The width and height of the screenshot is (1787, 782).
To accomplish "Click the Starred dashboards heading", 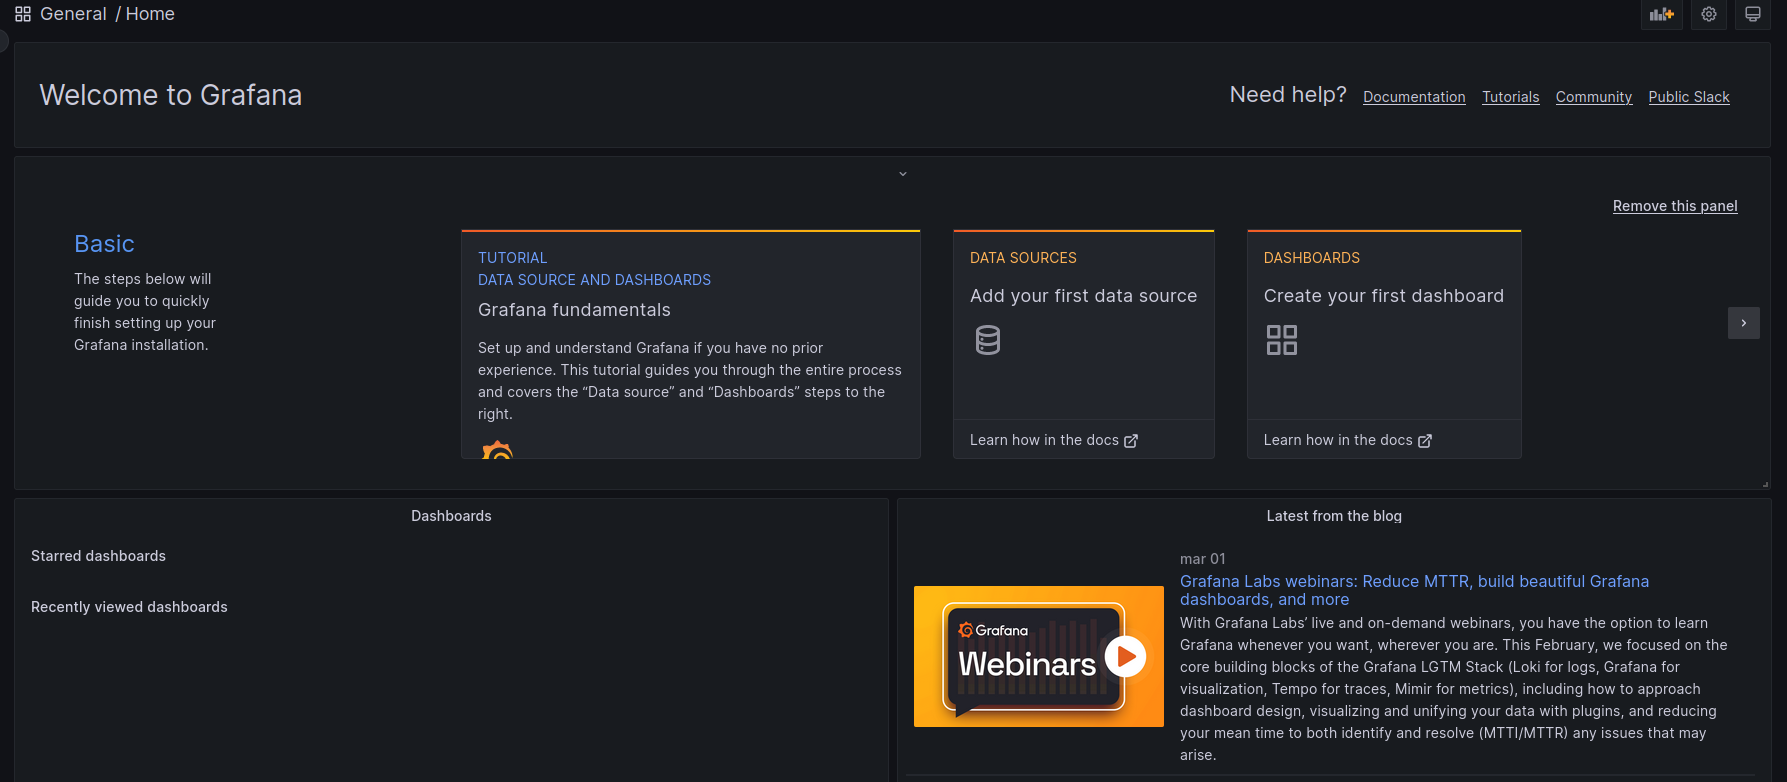I will [x=98, y=556].
